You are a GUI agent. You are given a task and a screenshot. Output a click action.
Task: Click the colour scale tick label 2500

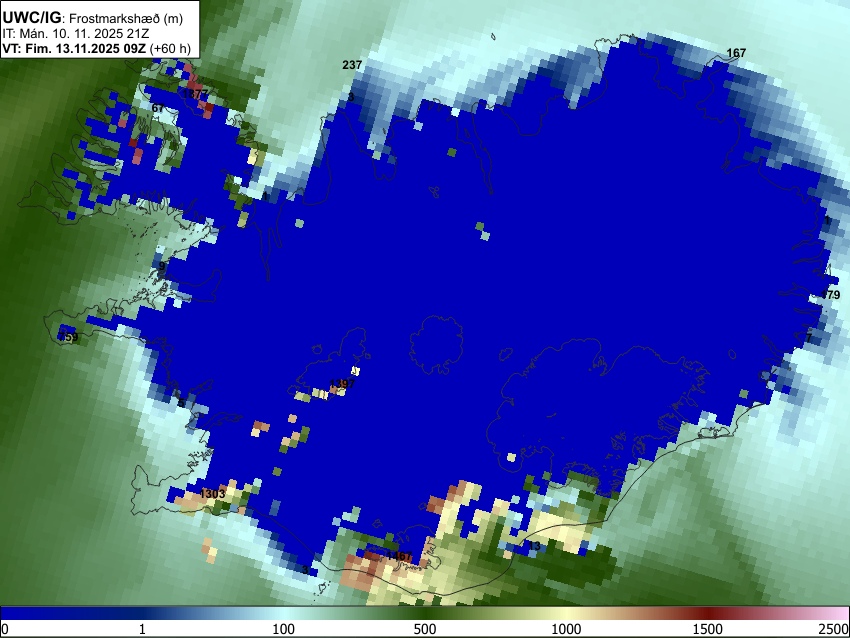(x=835, y=629)
